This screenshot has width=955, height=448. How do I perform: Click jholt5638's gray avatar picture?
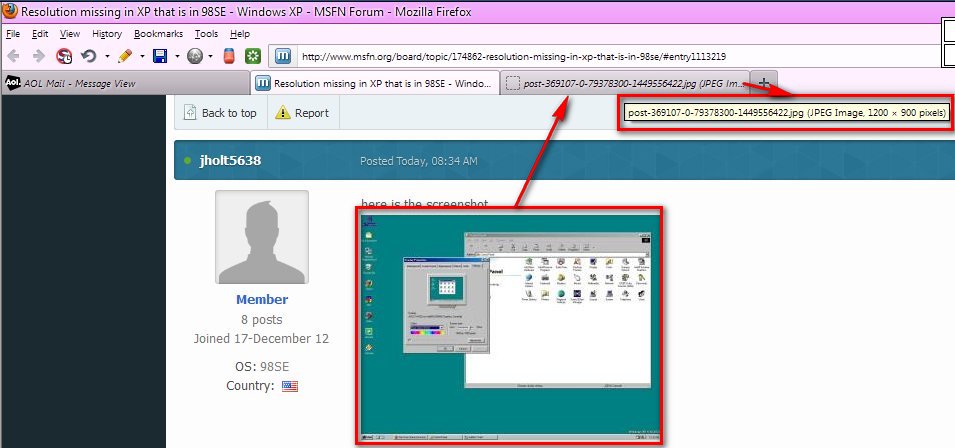(x=262, y=237)
